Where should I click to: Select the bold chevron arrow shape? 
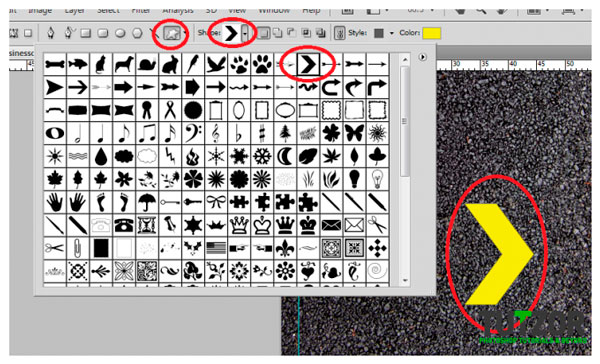[x=308, y=64]
